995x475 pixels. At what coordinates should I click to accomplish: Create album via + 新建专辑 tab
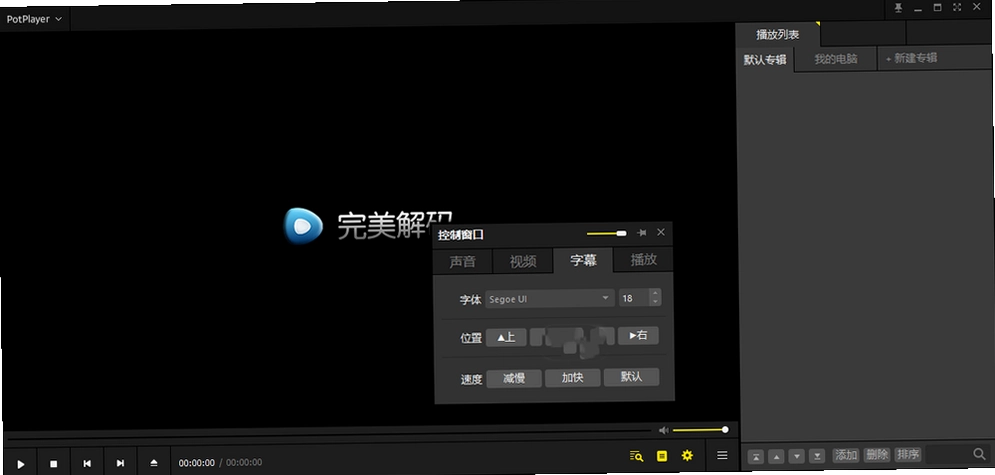(912, 58)
